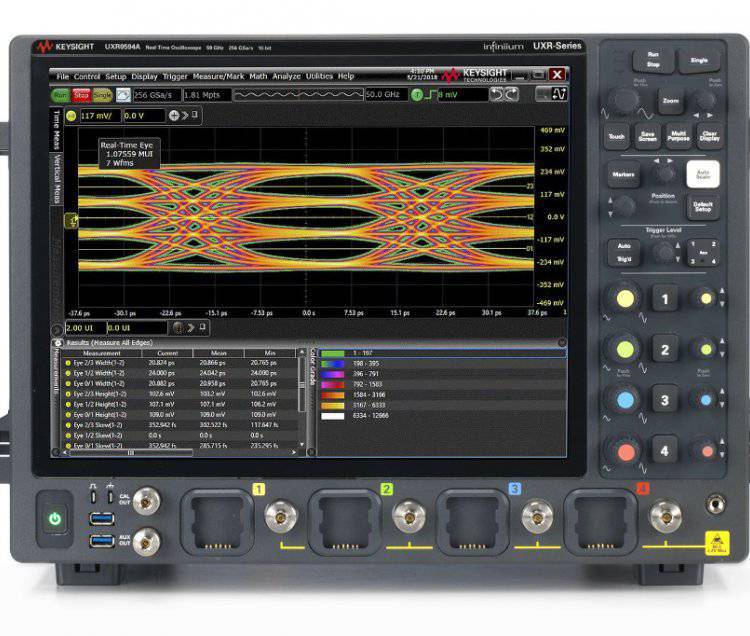
Task: Click the 117 mV/ vertical scale field
Action: pos(100,116)
